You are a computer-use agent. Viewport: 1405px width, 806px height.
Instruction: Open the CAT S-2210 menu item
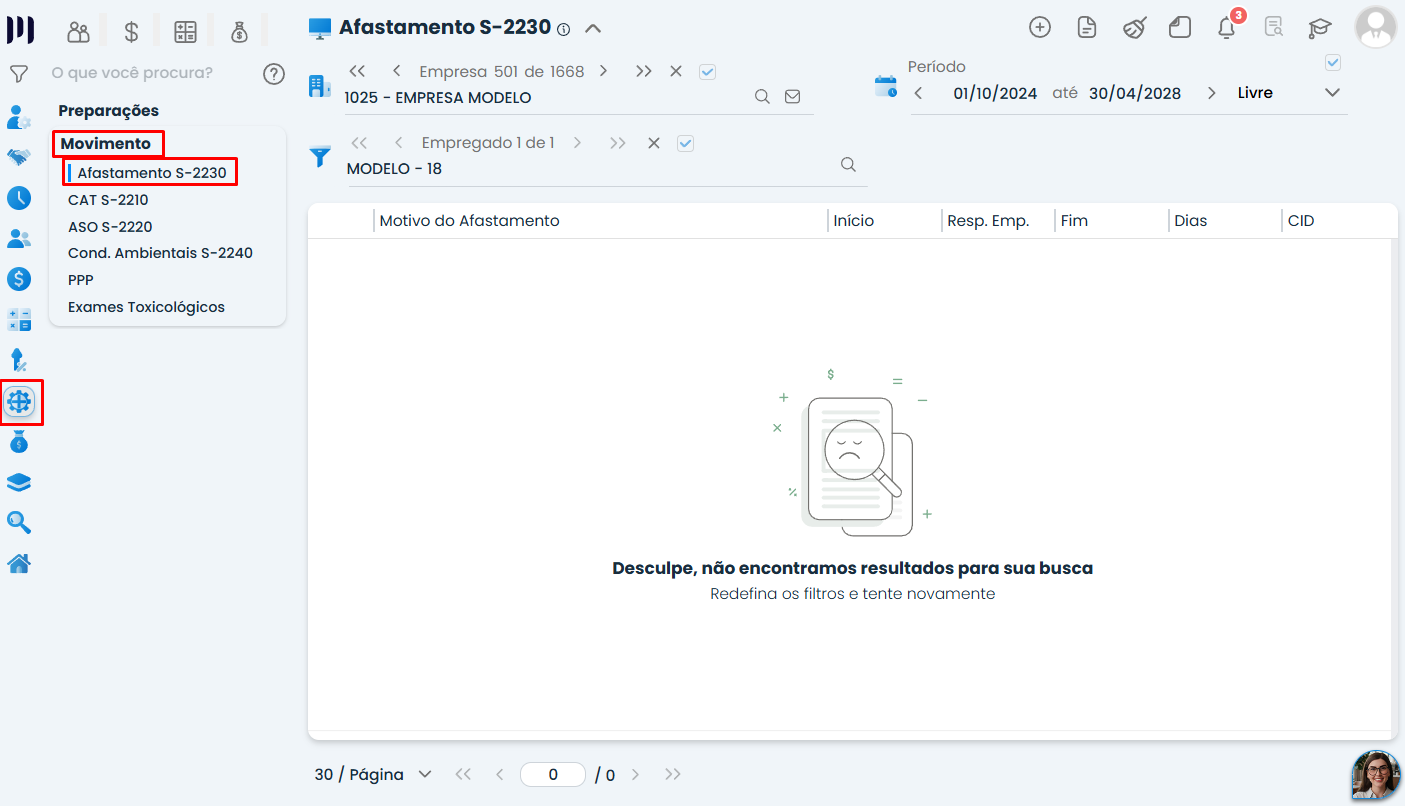(108, 200)
